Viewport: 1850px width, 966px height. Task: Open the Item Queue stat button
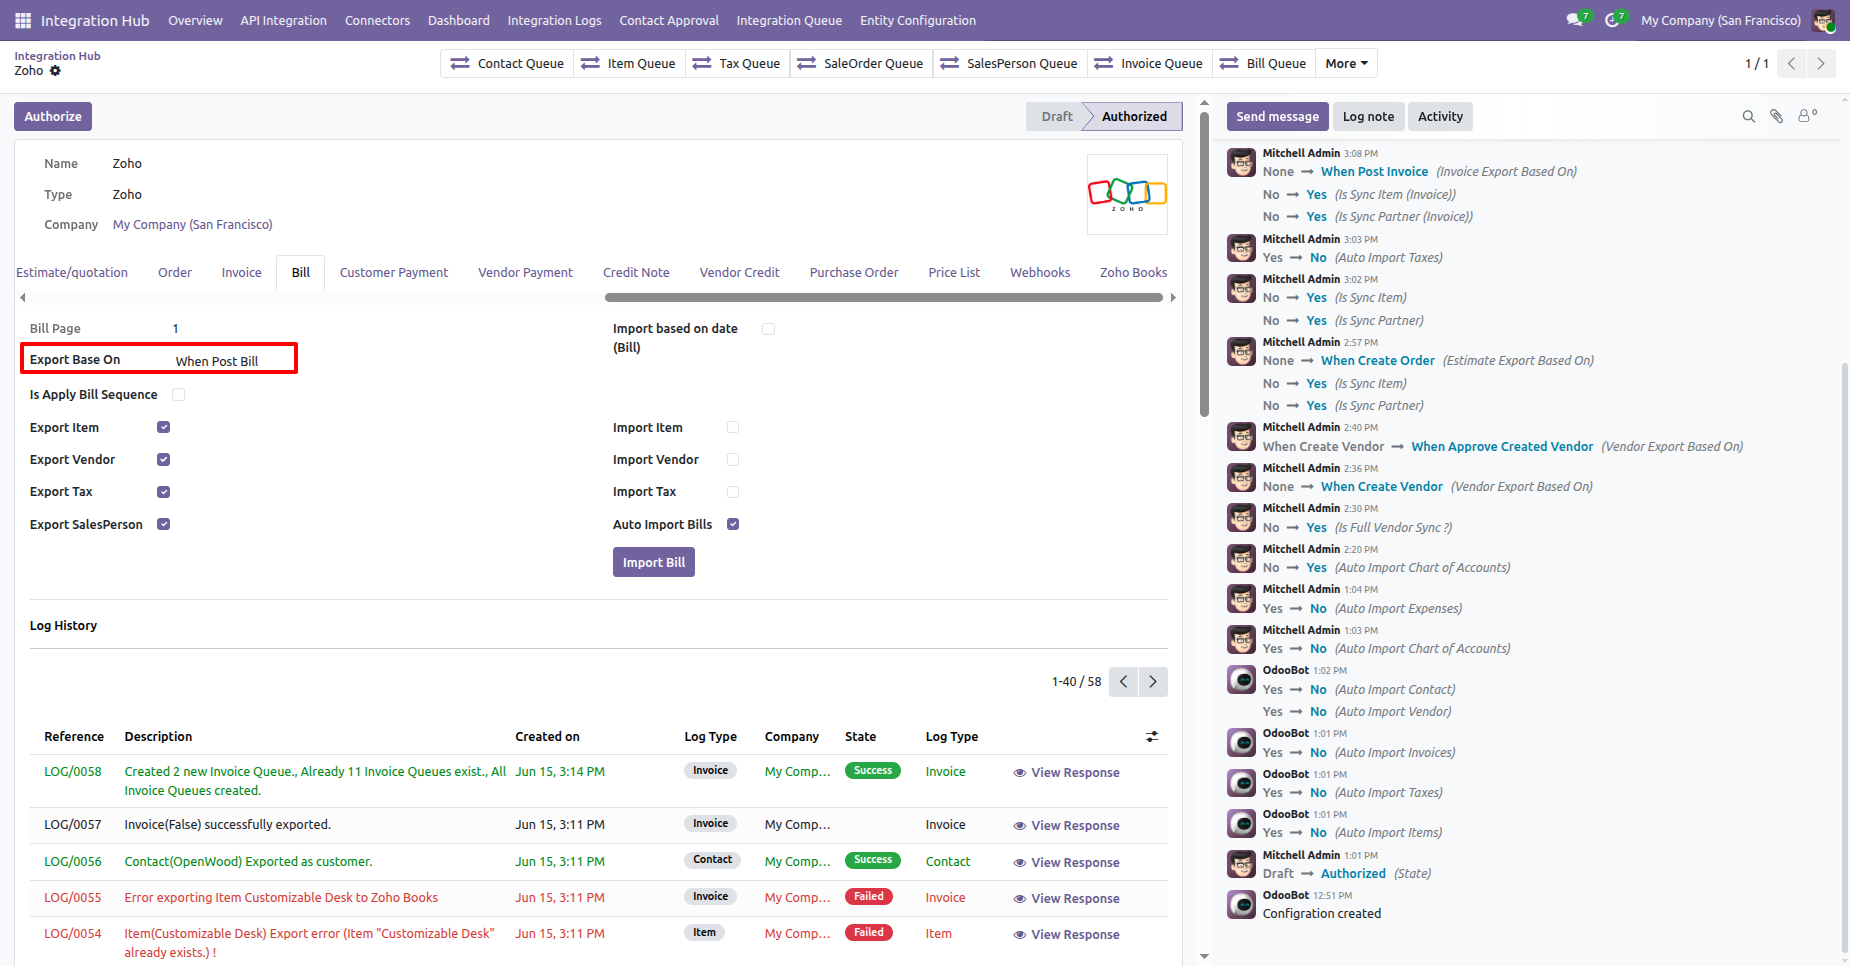pos(629,63)
